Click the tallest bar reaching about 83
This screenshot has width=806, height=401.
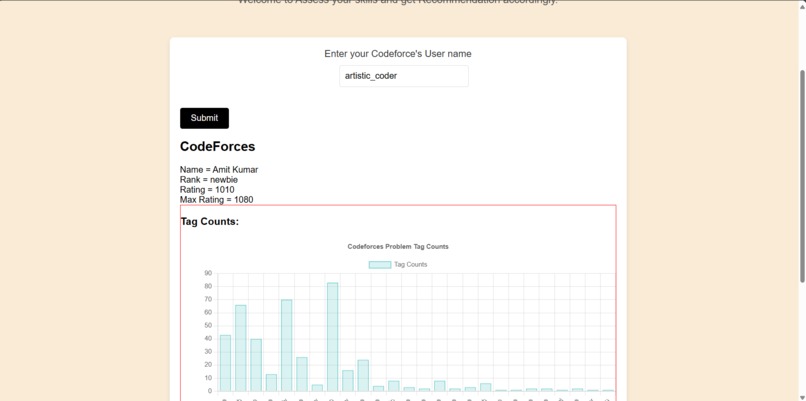pyautogui.click(x=333, y=337)
